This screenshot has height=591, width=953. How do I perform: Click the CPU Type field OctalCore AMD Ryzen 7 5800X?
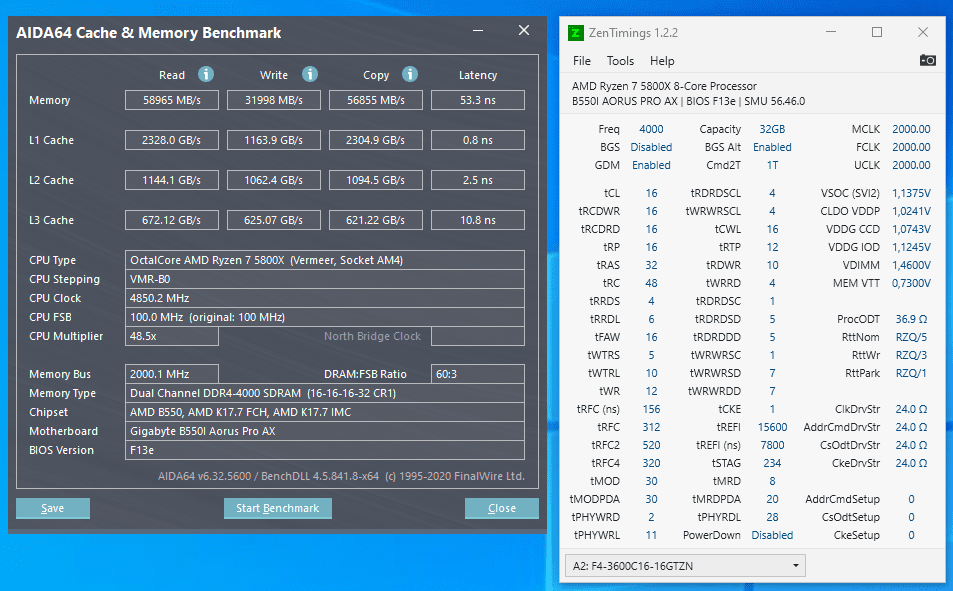pyautogui.click(x=325, y=260)
